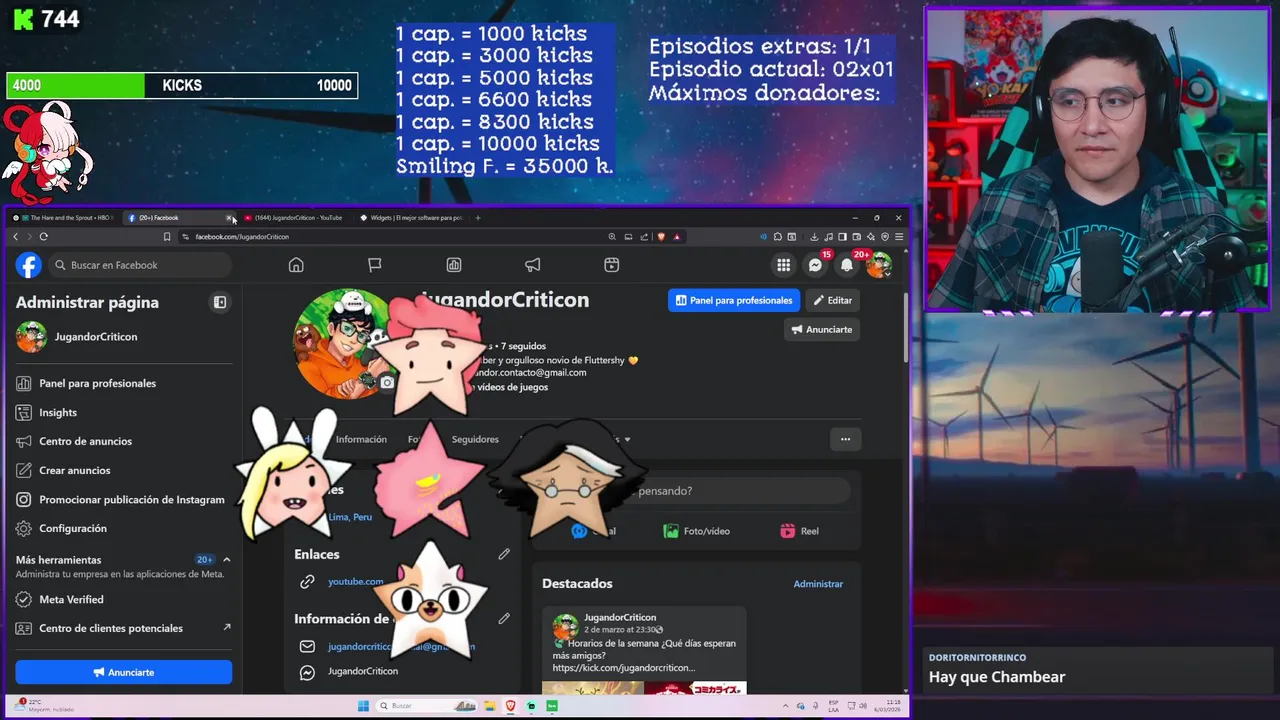Switch to the Información profile tab

point(361,439)
